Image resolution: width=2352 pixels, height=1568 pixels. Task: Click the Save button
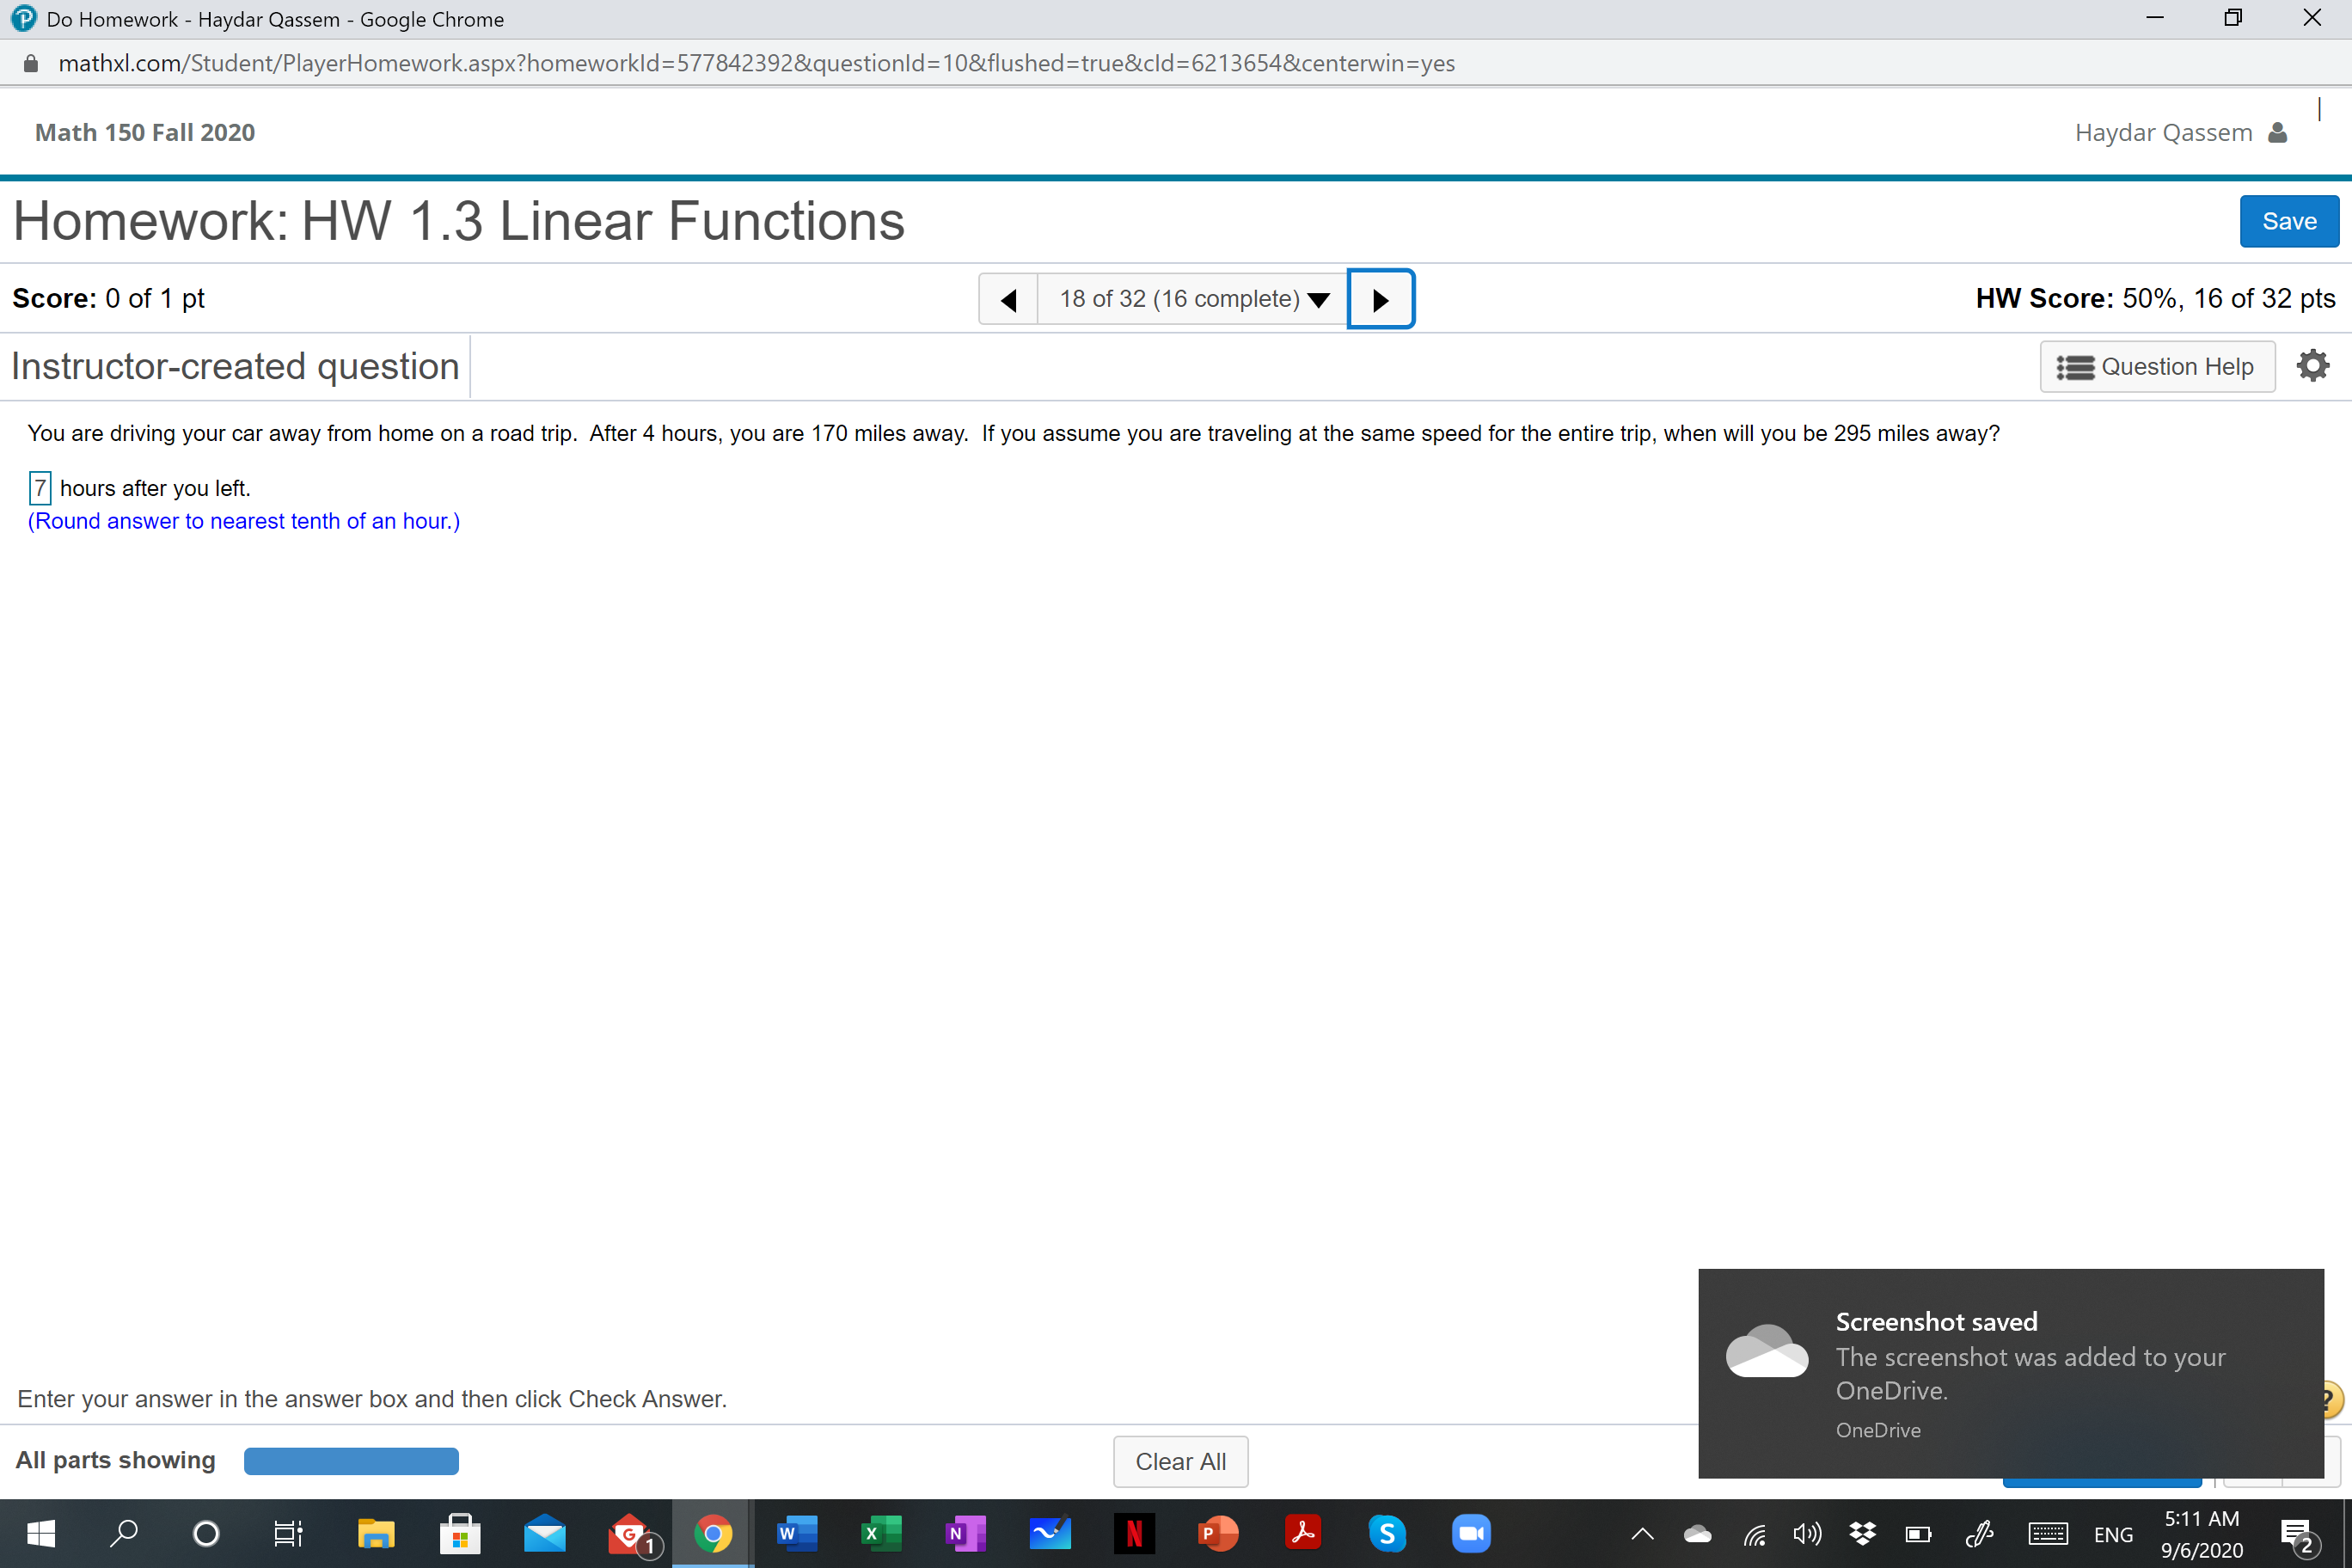click(x=2288, y=221)
